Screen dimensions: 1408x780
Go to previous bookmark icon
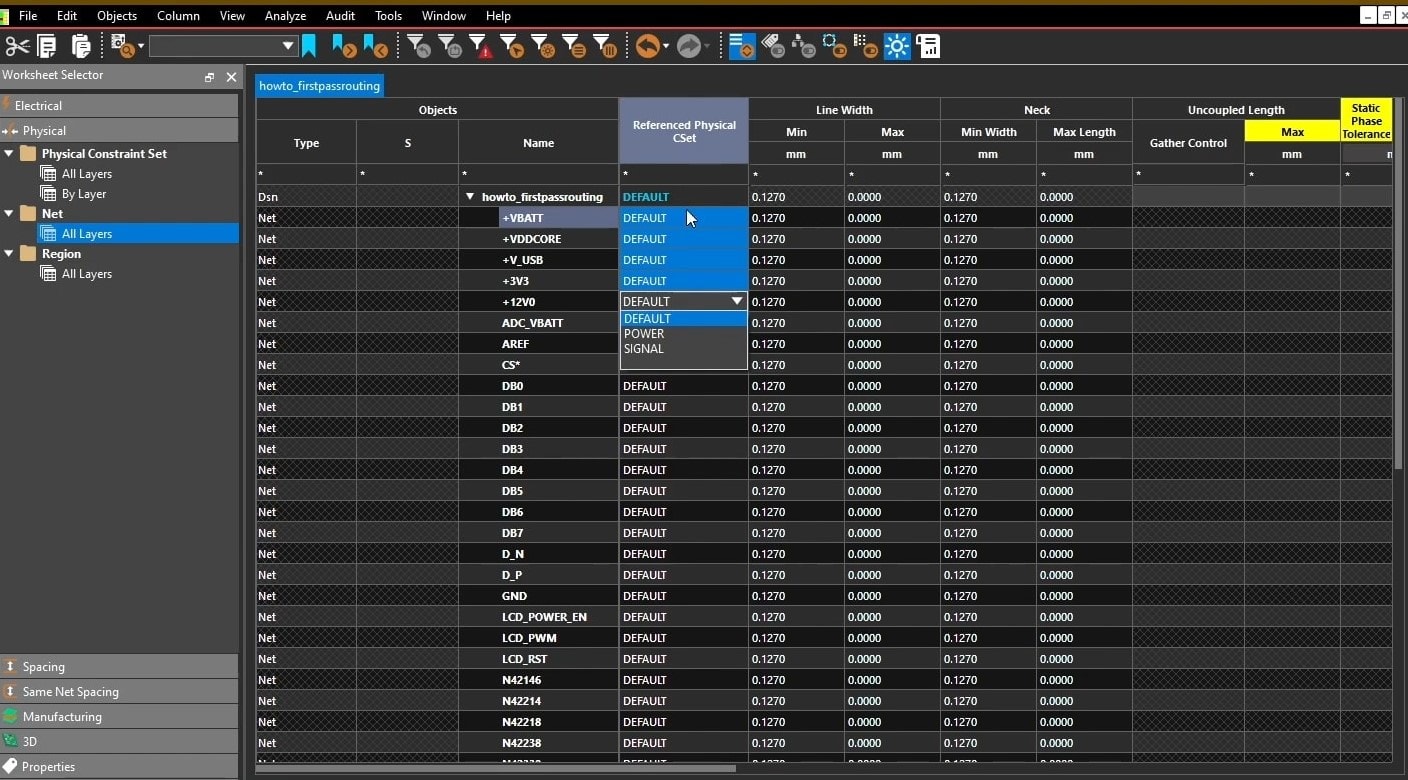pyautogui.click(x=376, y=46)
